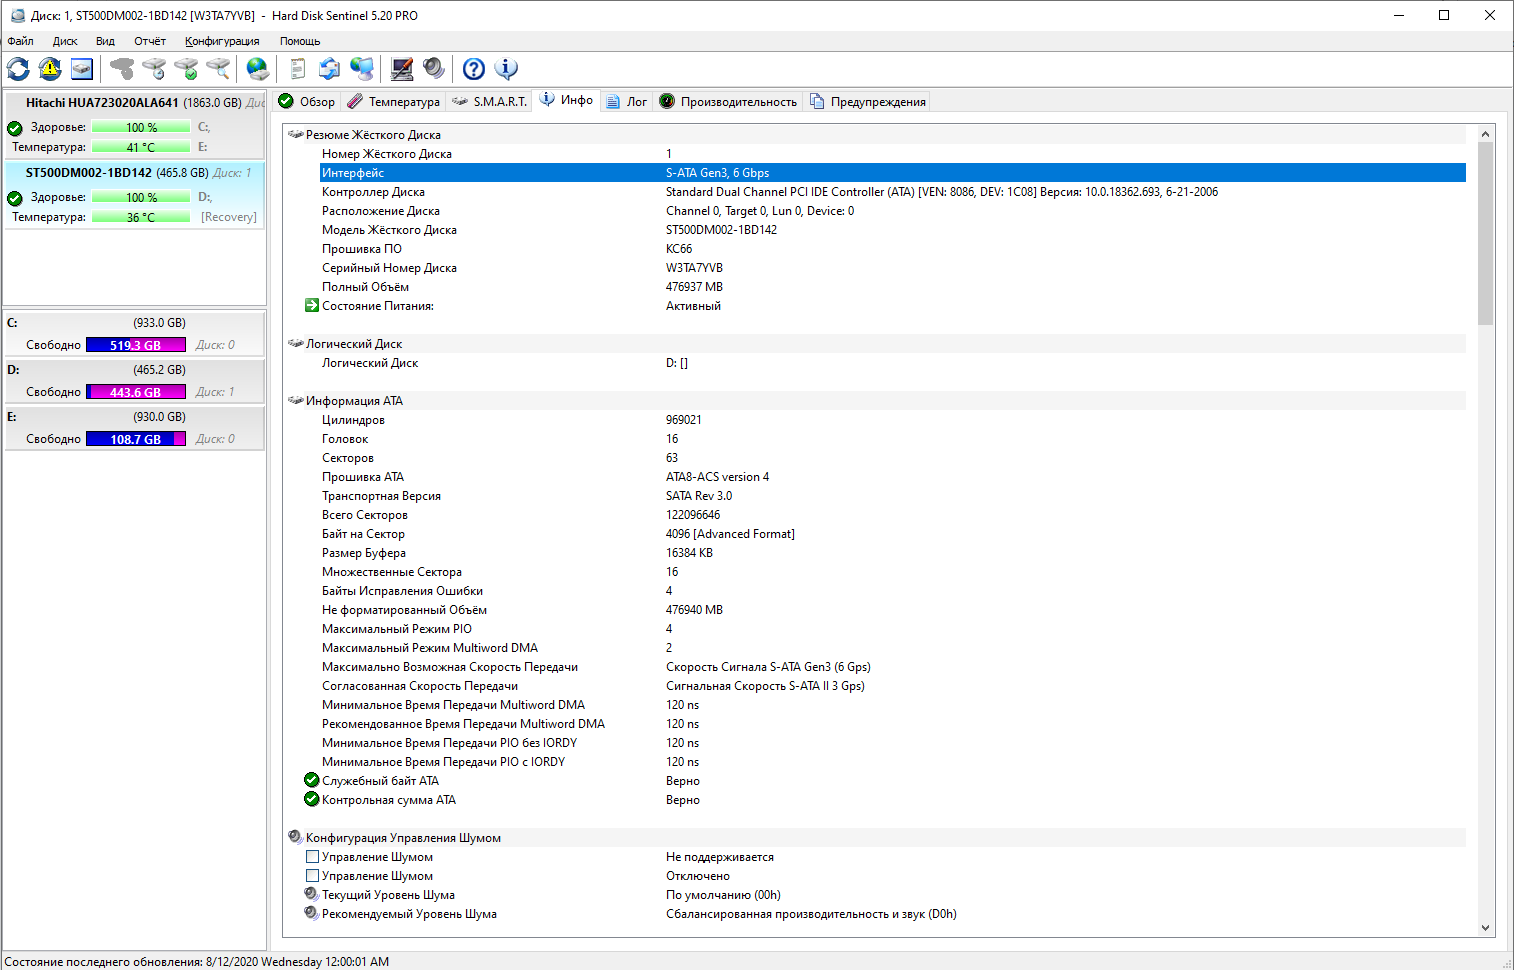Open the report notepad icon in toolbar

click(x=297, y=69)
